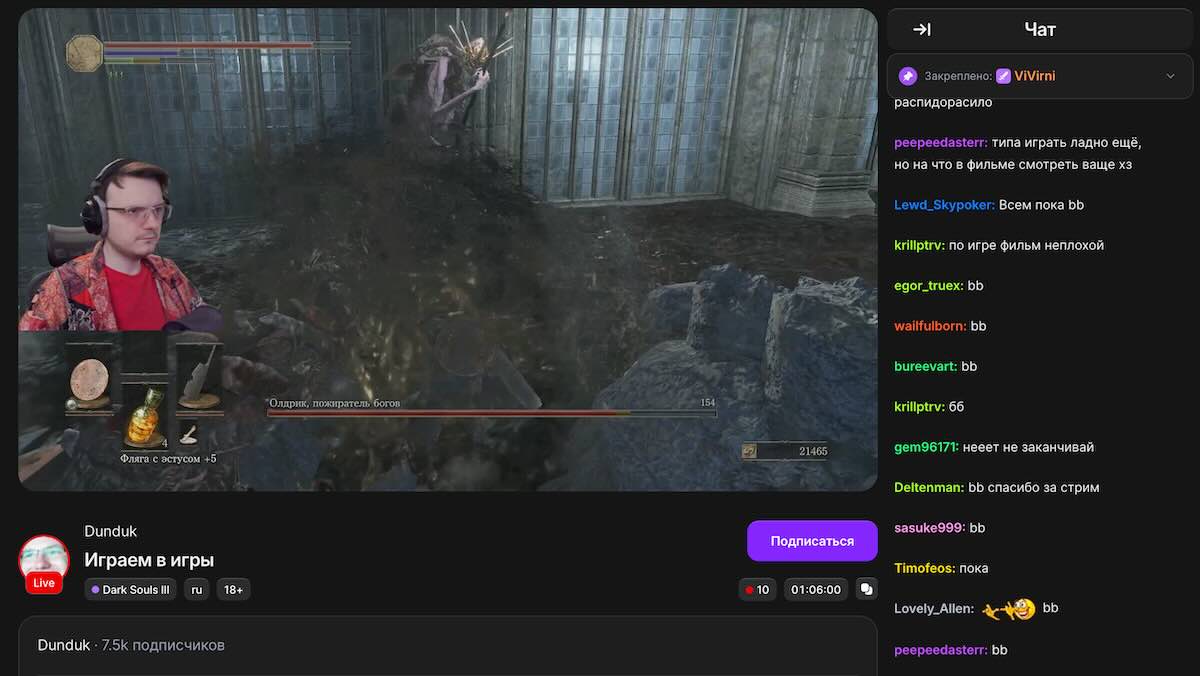This screenshot has width=1200, height=676.
Task: Collapse the chat panel with the arrow icon
Action: (922, 30)
